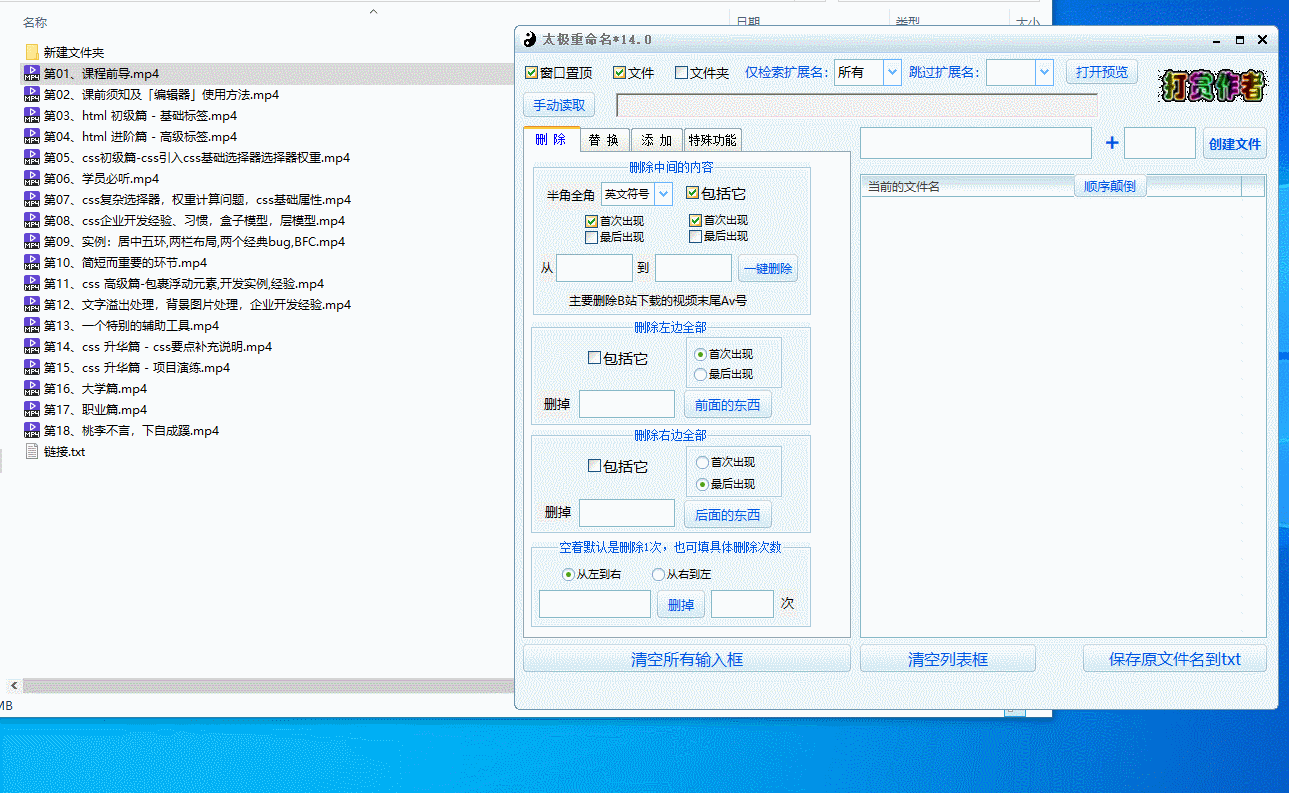Click the 从 start text input field

click(594, 268)
